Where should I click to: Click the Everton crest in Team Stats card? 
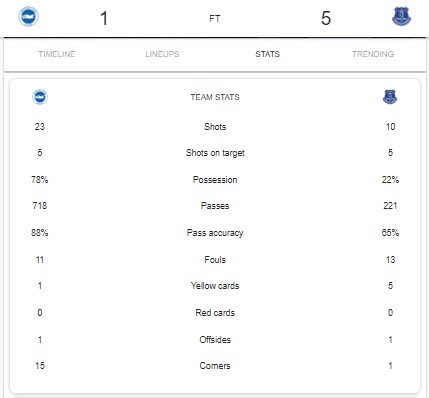click(390, 97)
